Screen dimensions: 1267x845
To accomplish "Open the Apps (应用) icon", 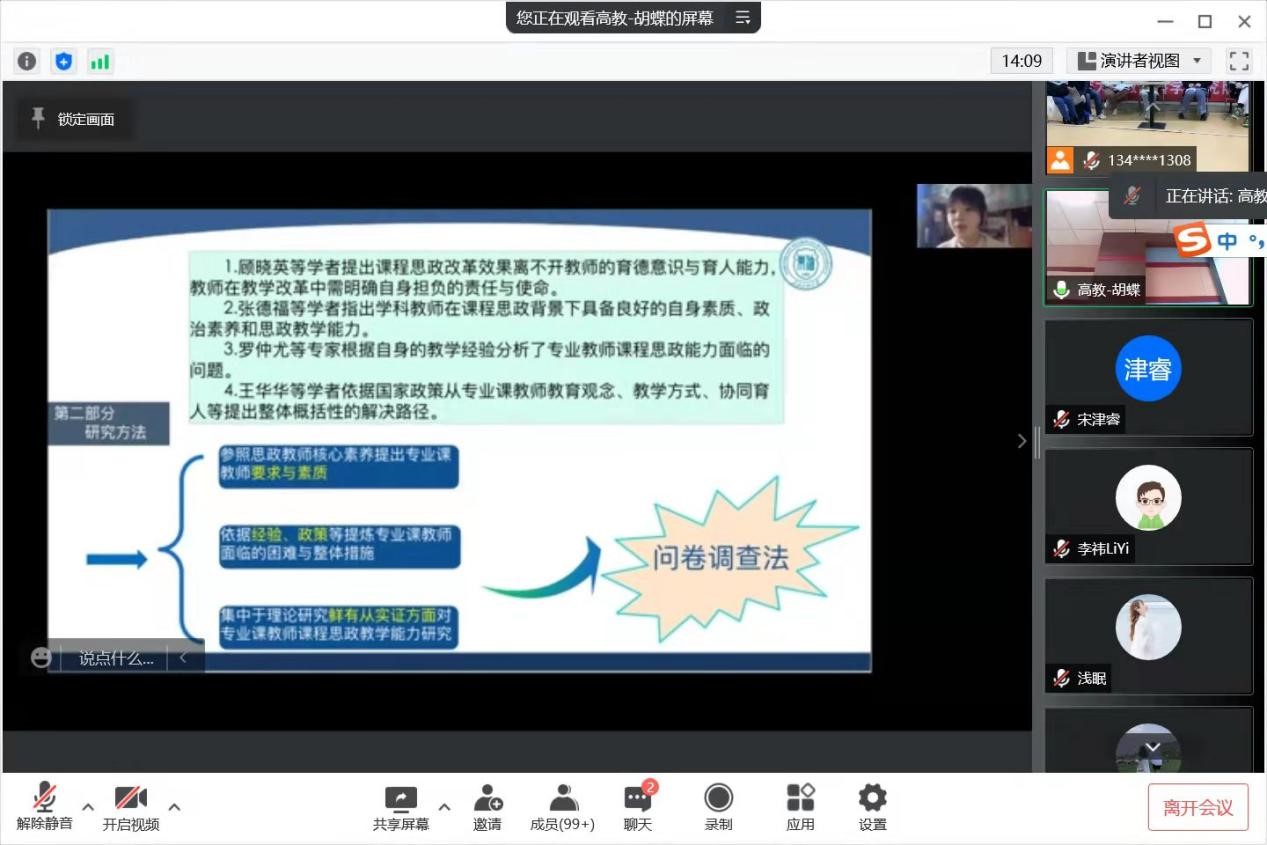I will [800, 807].
